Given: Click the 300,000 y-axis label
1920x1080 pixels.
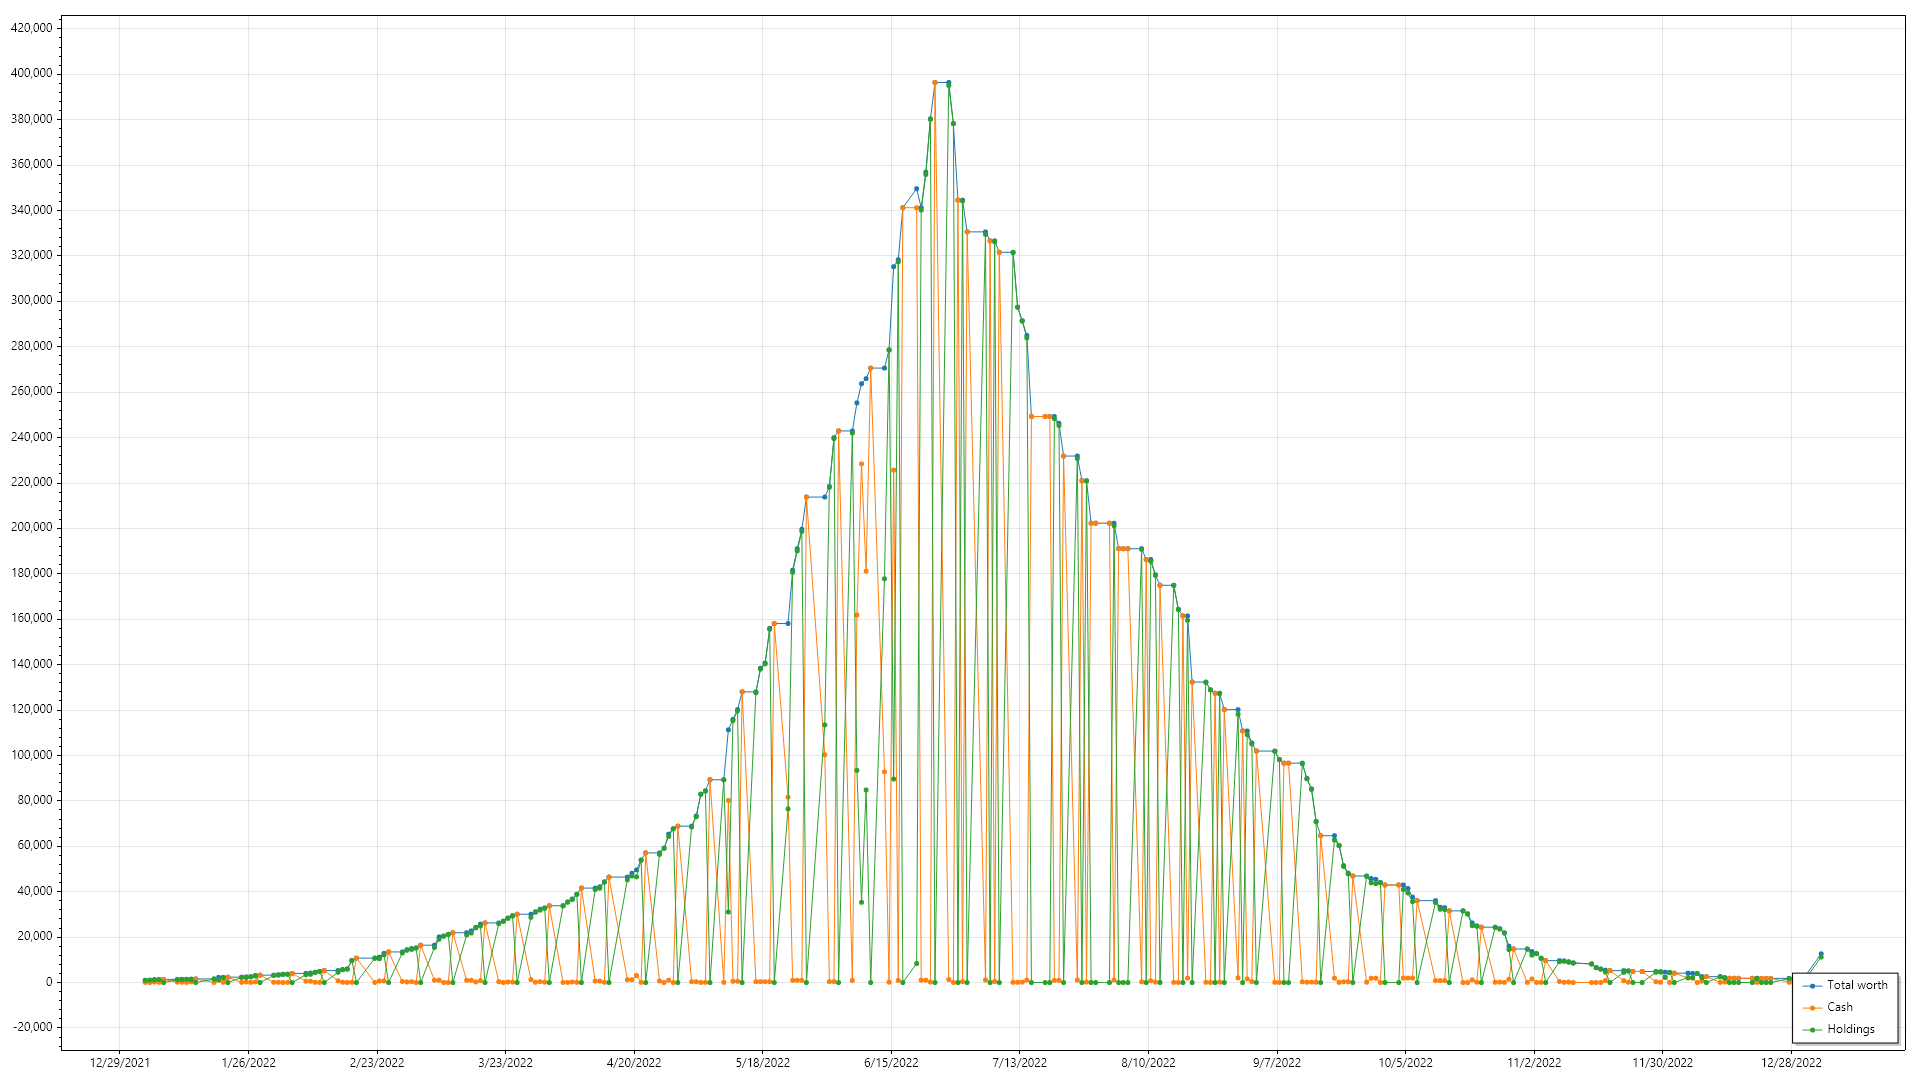Looking at the screenshot, I should pos(31,300).
